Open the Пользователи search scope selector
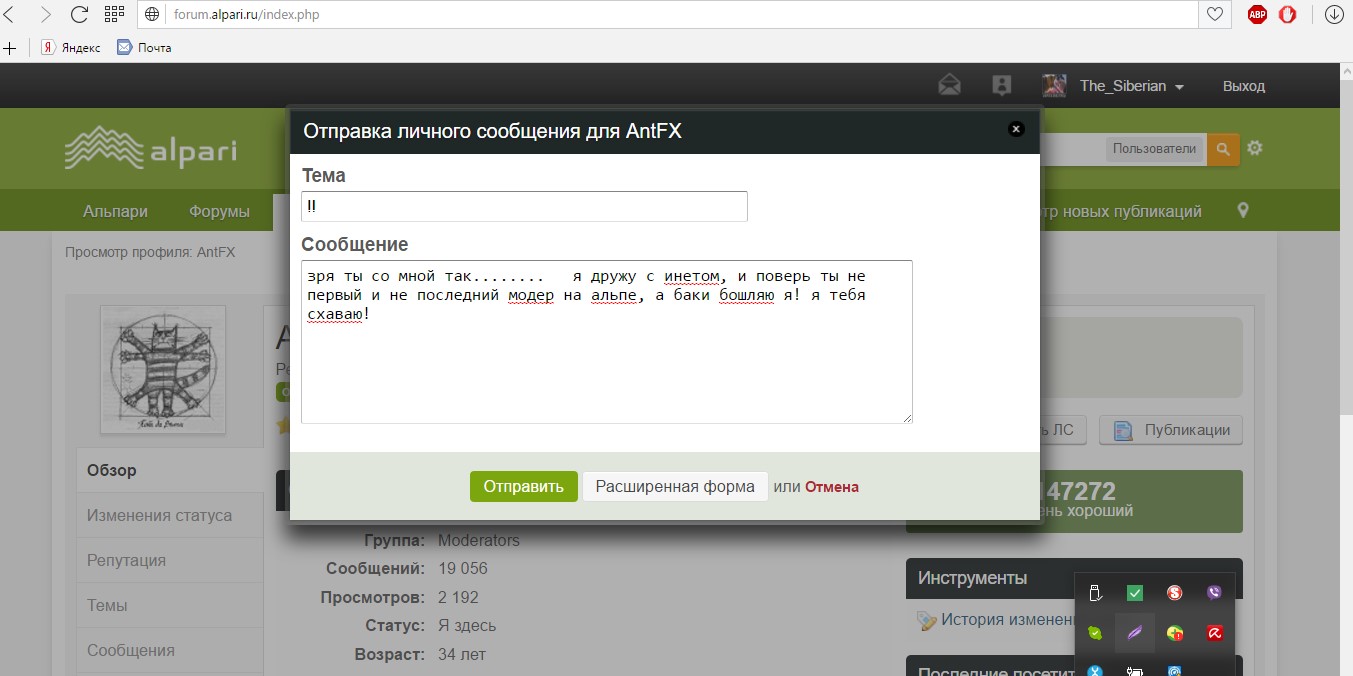This screenshot has height=676, width=1353. 1154,149
